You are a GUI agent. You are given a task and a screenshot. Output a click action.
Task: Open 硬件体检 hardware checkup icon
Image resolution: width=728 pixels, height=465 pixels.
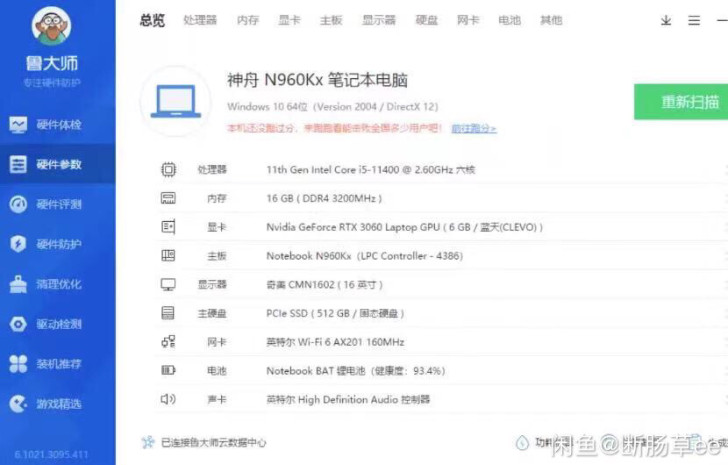18,125
